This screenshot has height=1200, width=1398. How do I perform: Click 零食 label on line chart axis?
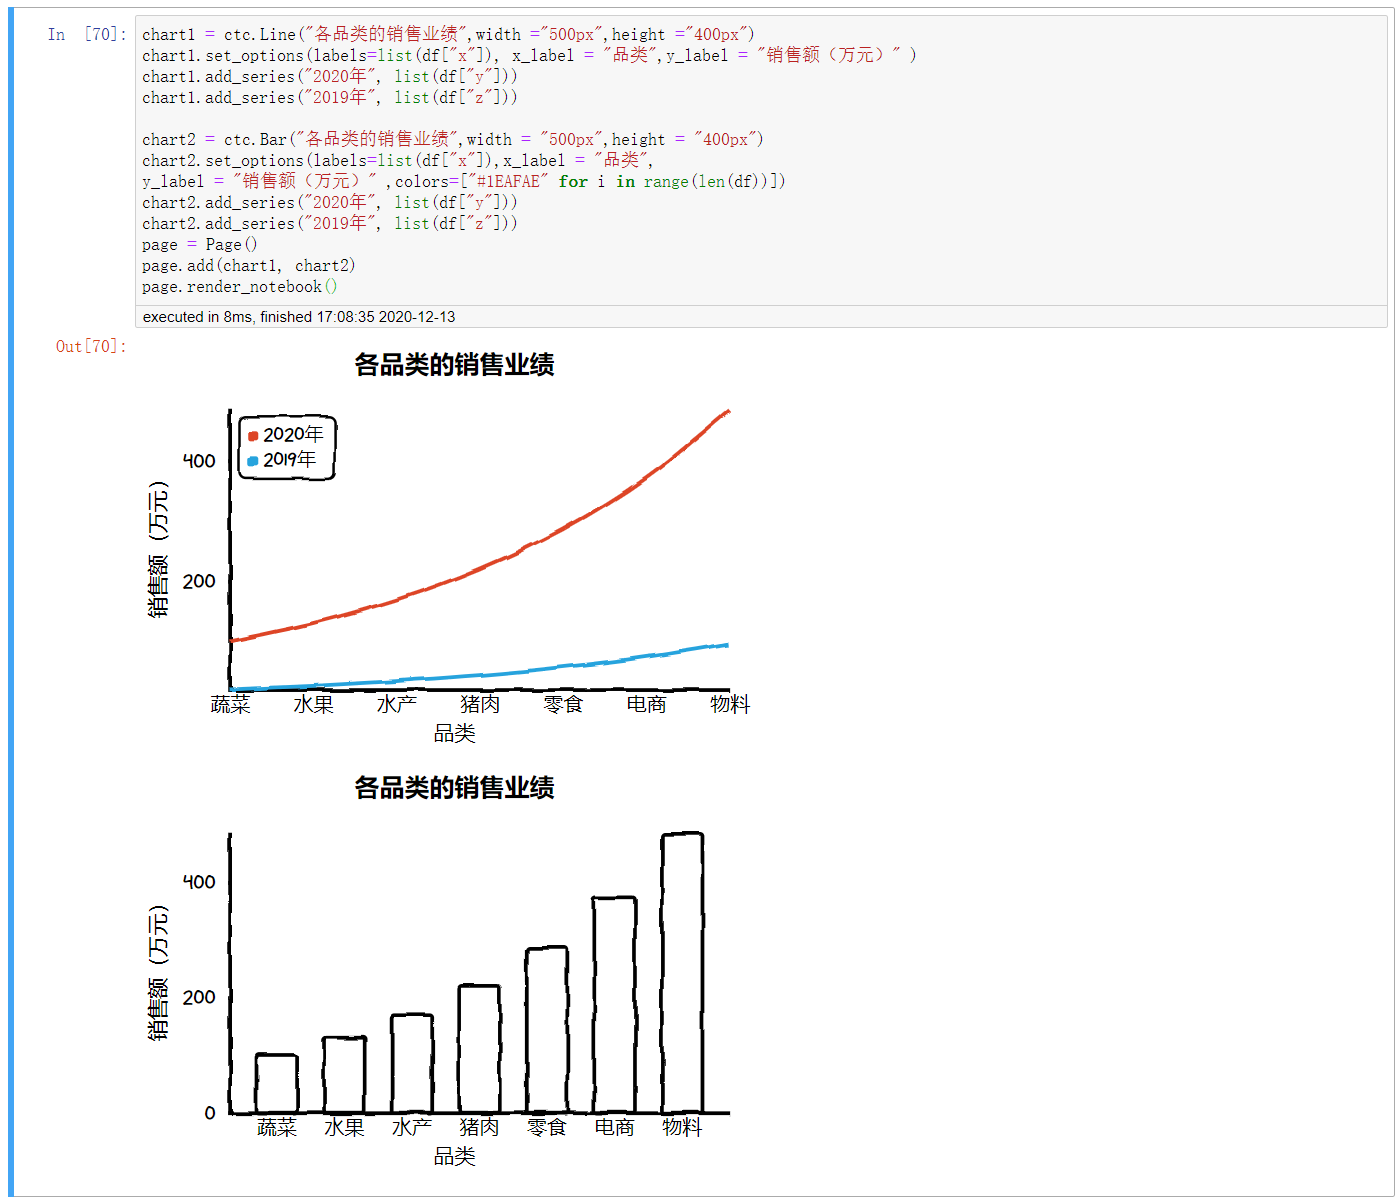[x=563, y=704]
